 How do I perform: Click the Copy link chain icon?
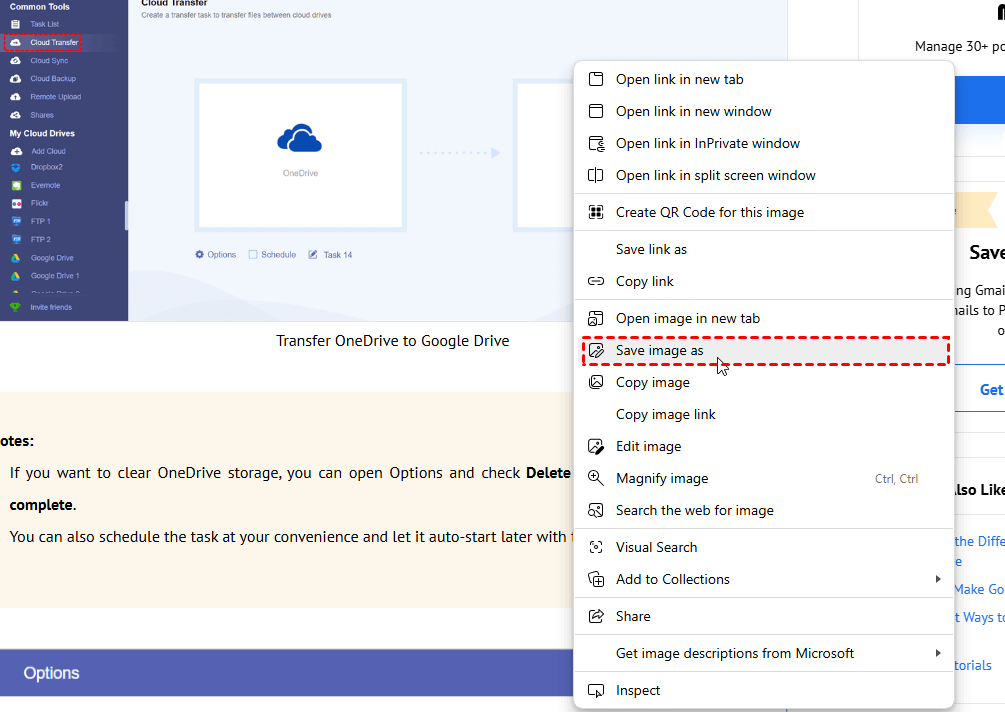pos(595,281)
